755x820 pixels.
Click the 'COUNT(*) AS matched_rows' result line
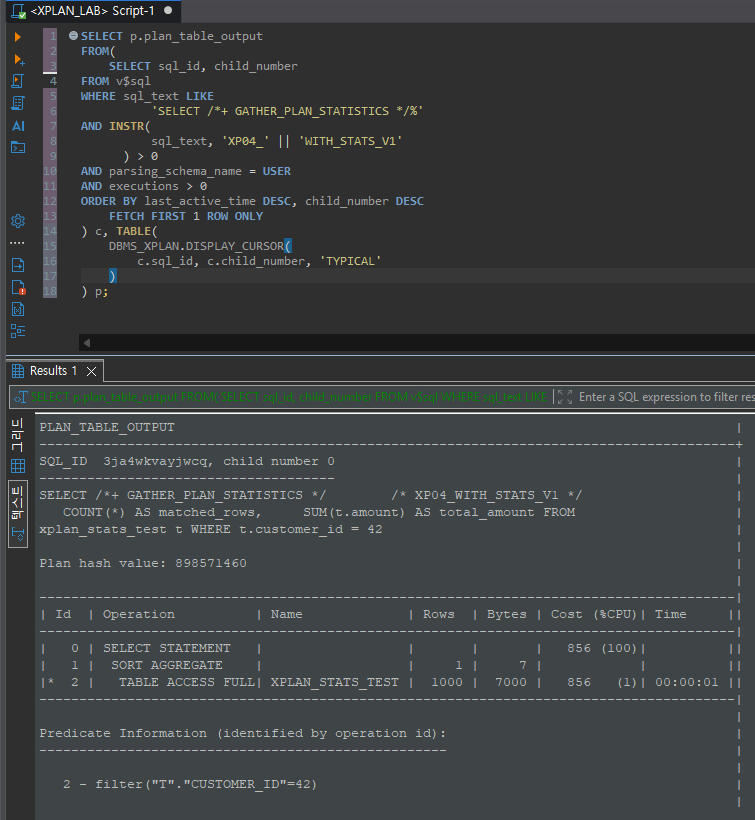pos(162,512)
